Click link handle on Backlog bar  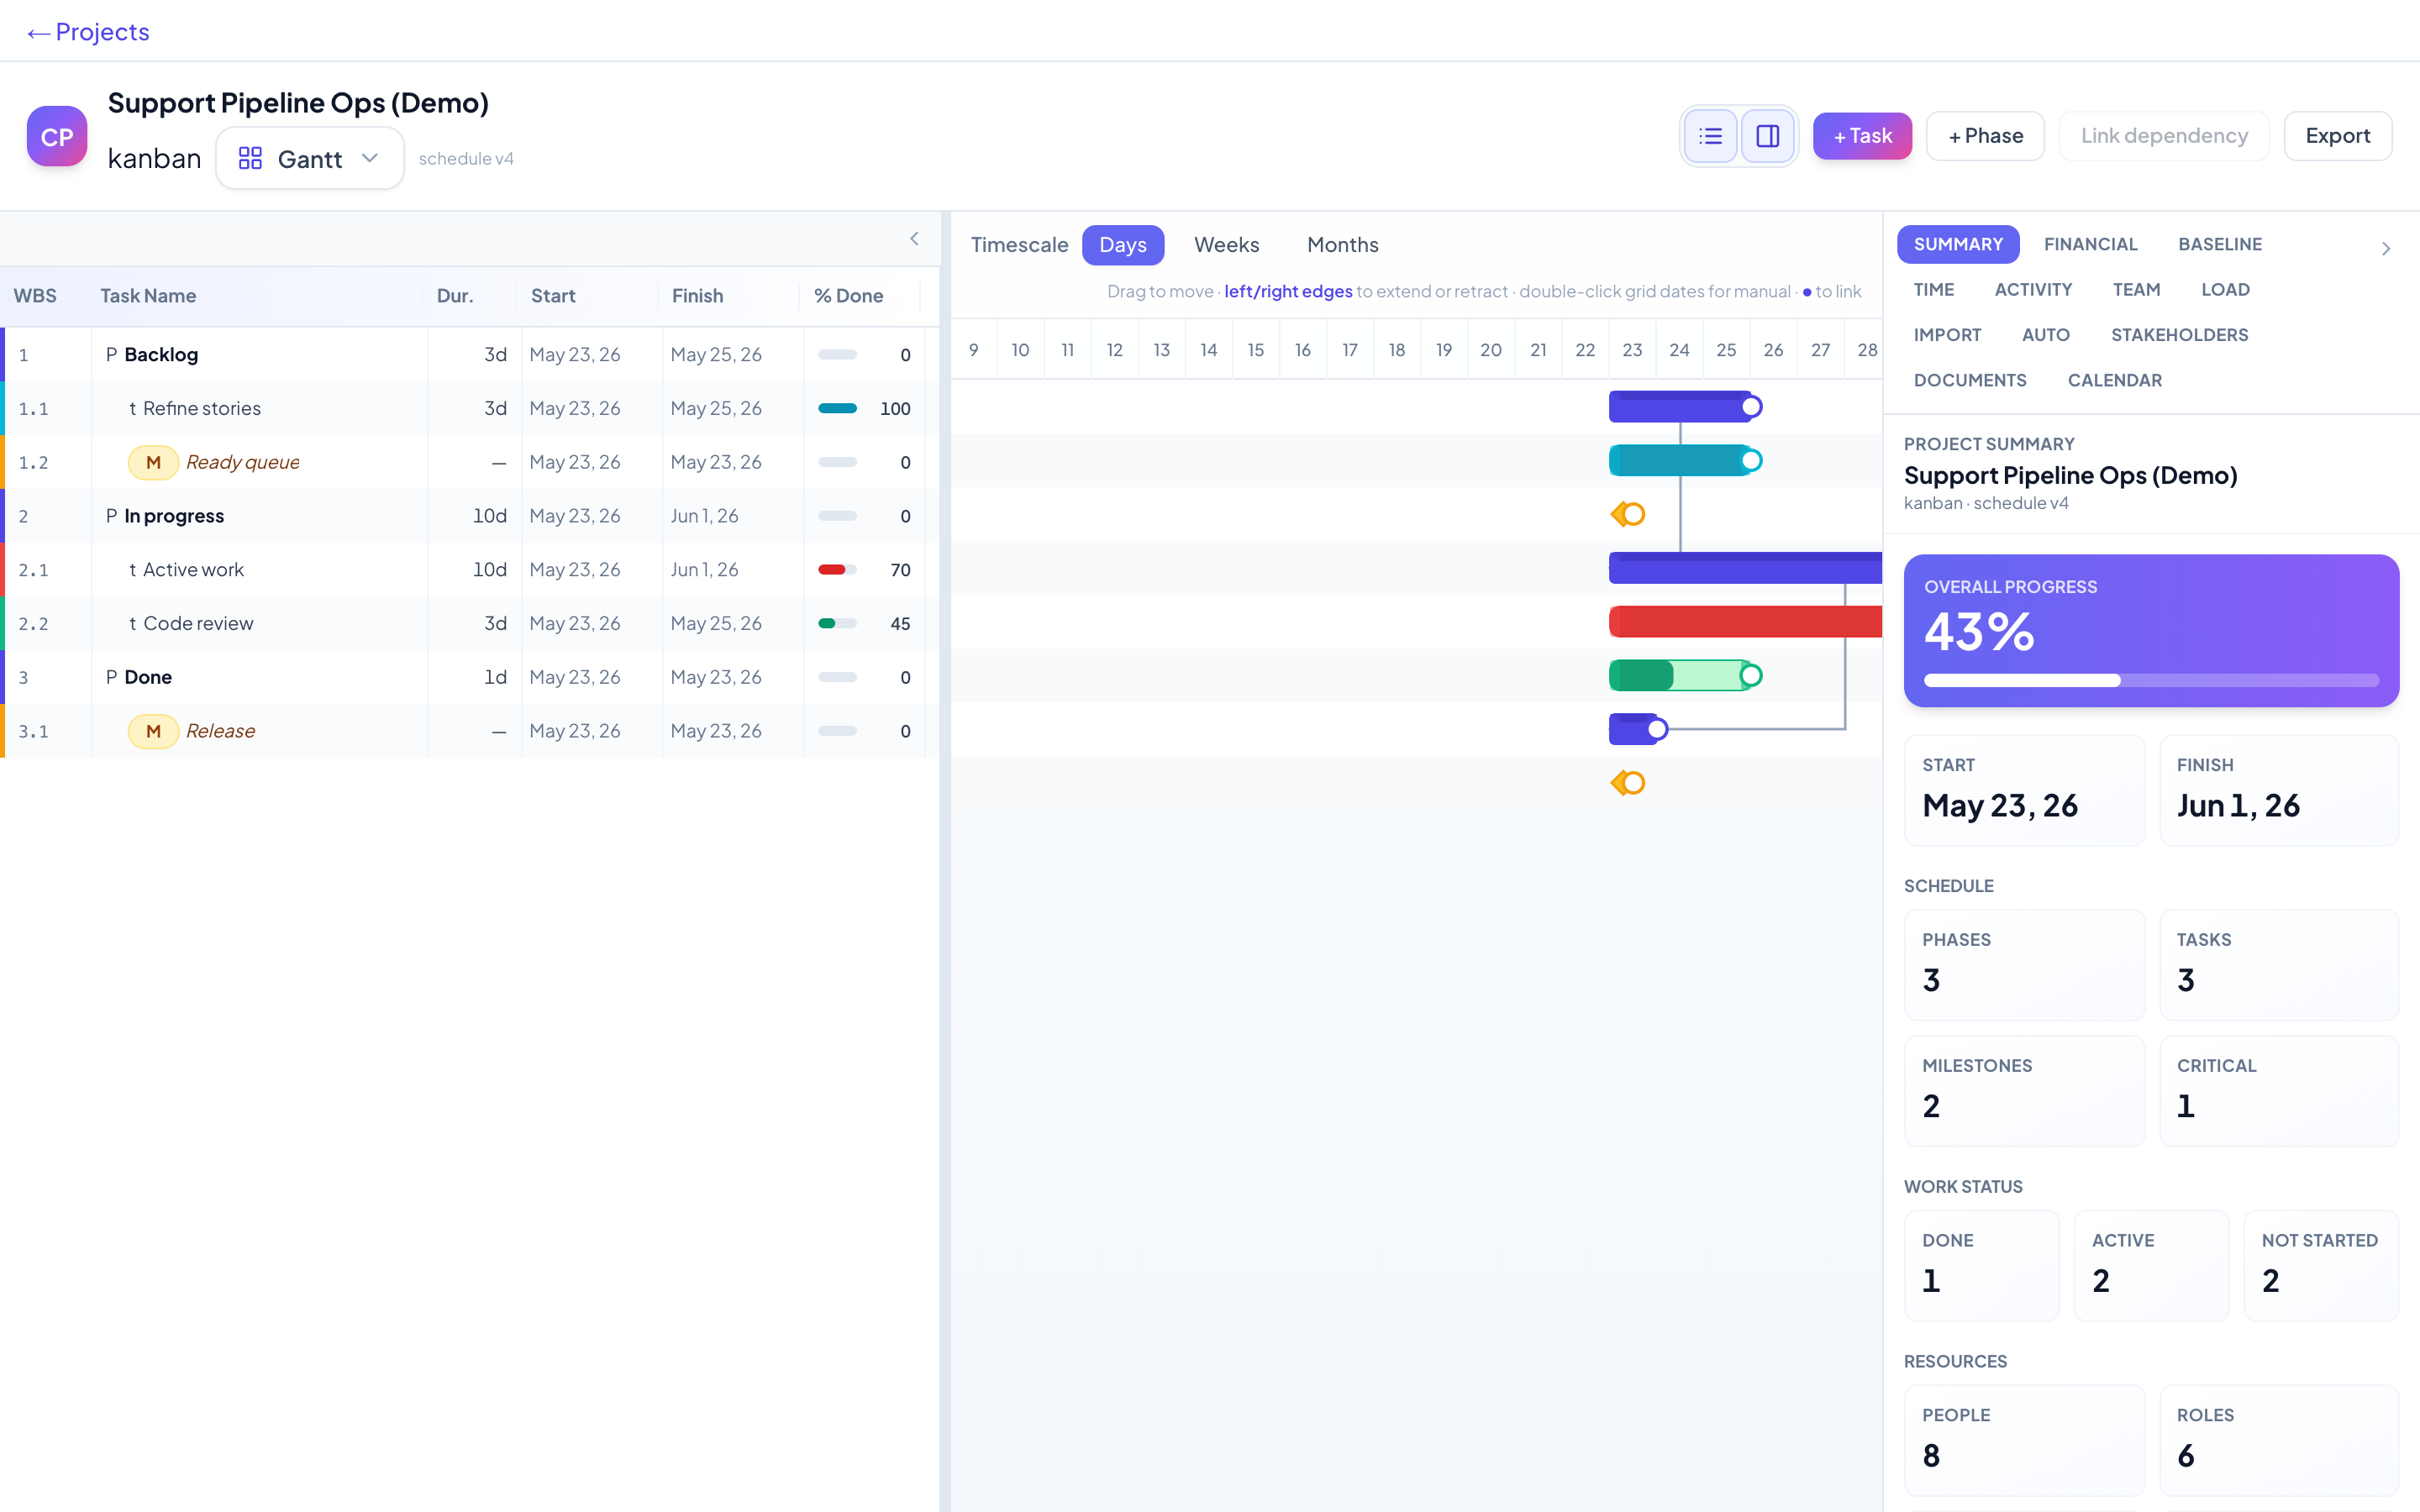pos(1751,407)
